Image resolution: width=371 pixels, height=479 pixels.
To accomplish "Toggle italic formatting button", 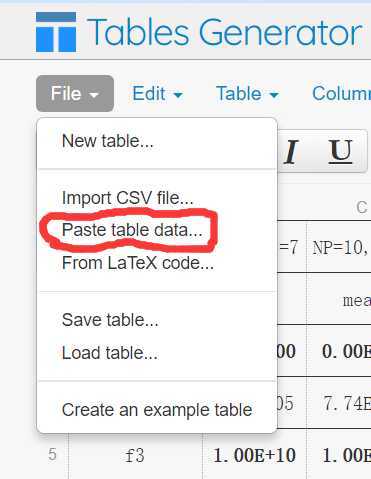I will (x=291, y=152).
